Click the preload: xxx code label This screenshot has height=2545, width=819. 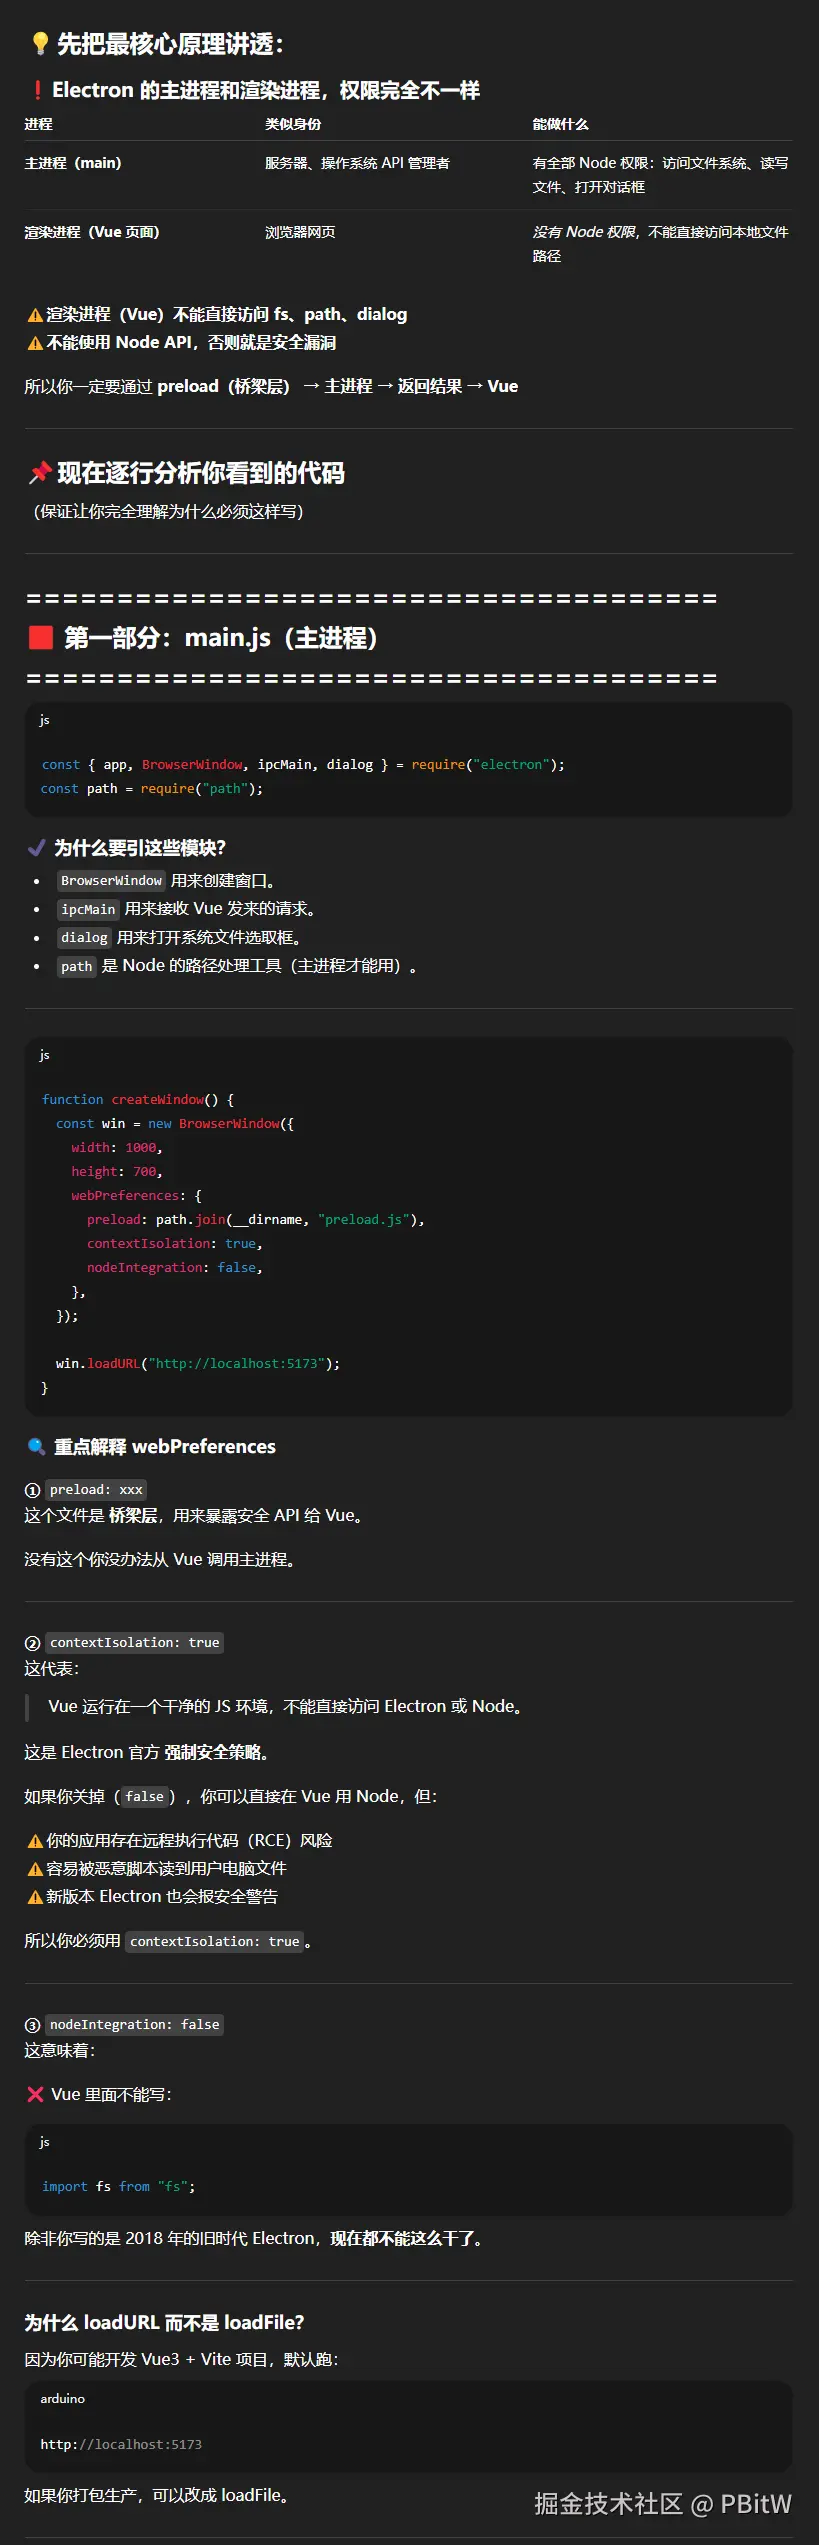(x=96, y=1490)
